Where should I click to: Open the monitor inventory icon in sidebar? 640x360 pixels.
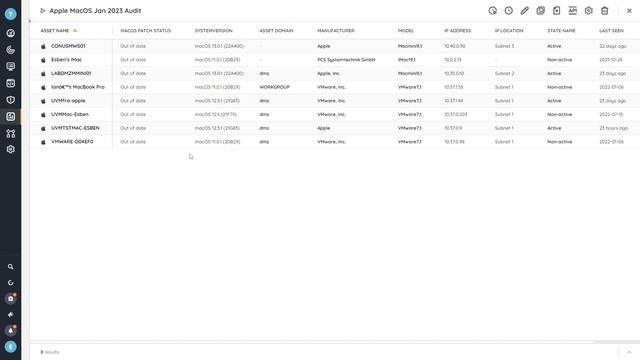point(11,67)
